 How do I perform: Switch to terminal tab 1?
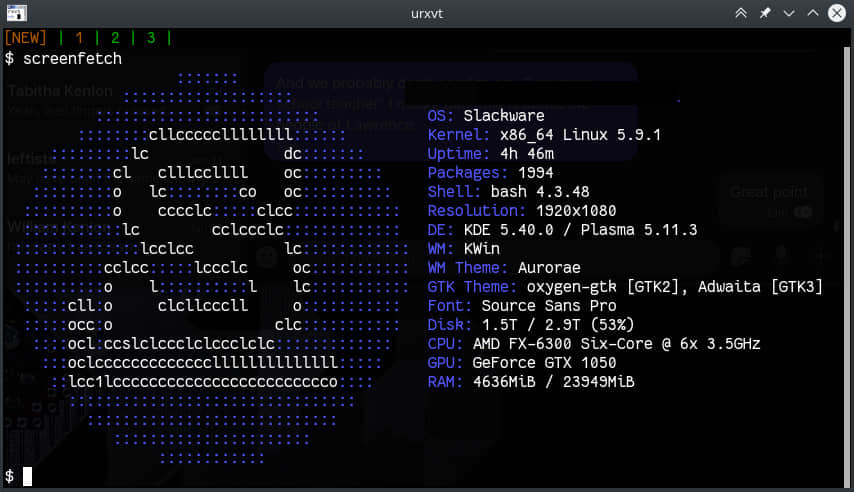[79, 38]
